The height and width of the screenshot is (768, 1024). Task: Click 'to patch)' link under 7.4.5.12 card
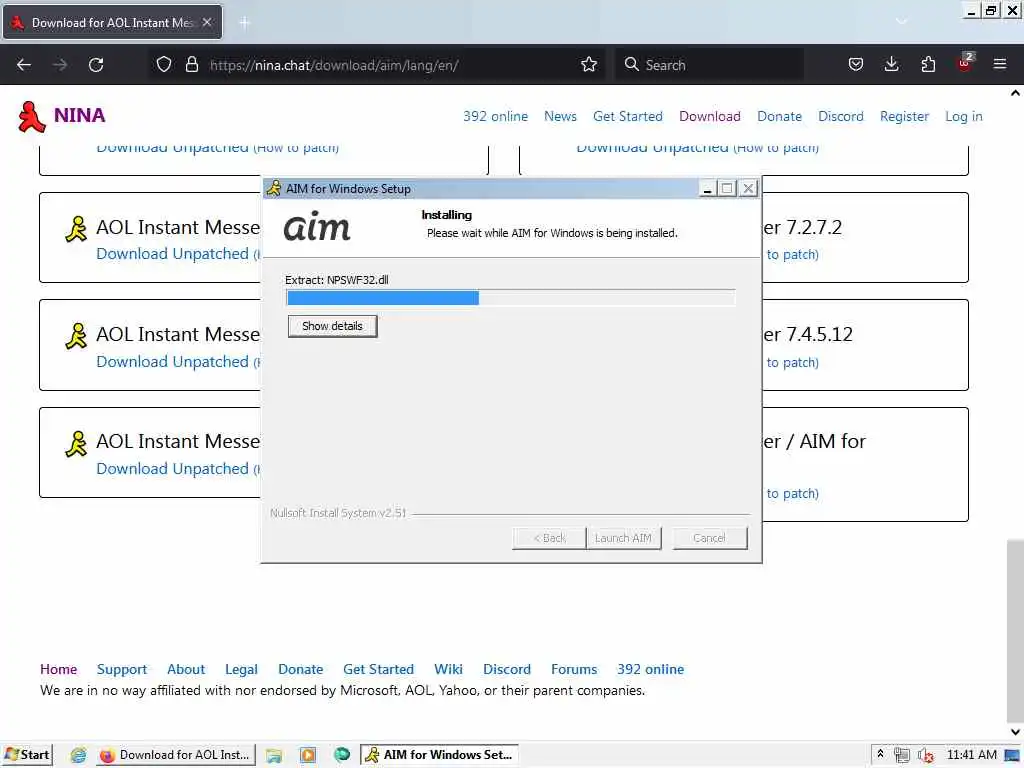[793, 362]
